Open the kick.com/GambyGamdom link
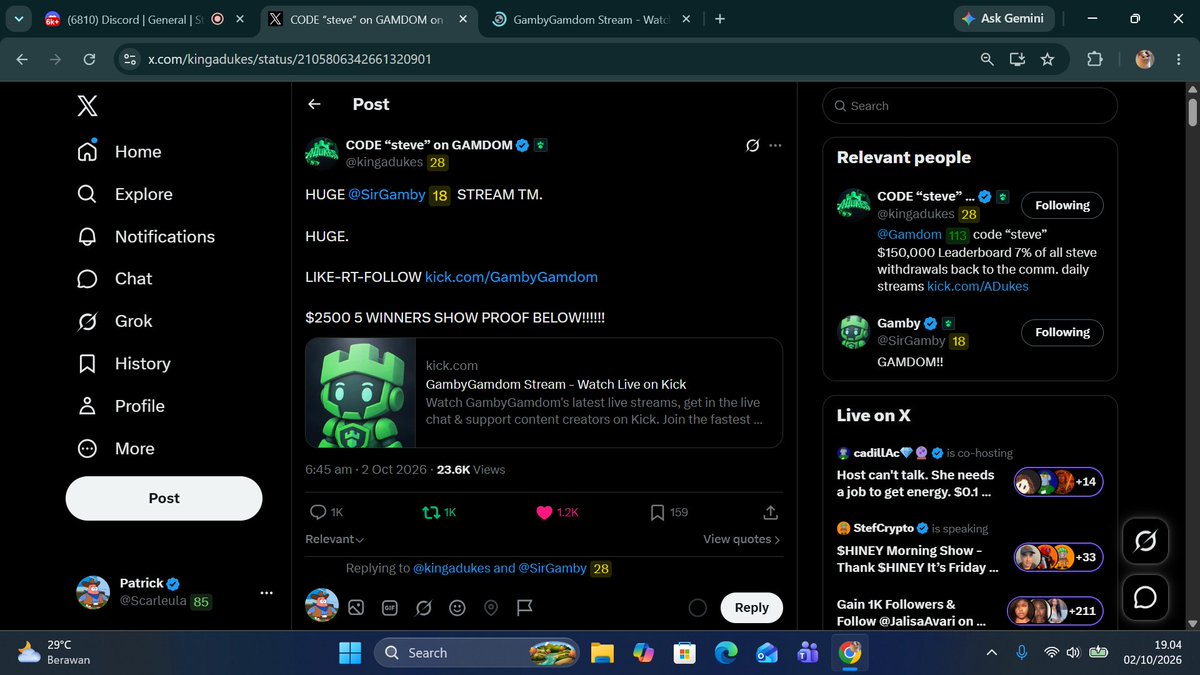The width and height of the screenshot is (1200, 675). click(511, 276)
